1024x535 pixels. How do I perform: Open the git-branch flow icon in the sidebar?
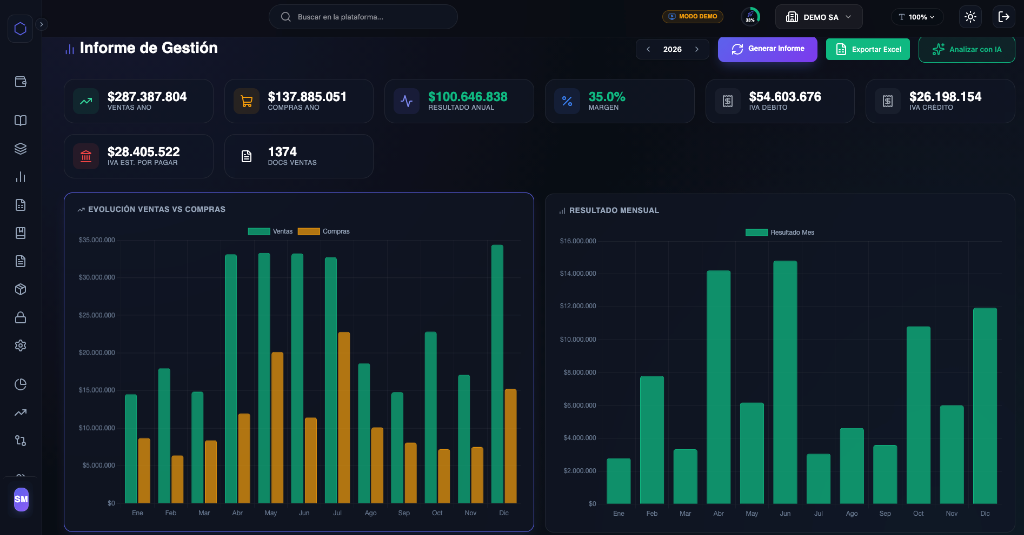tap(20, 440)
